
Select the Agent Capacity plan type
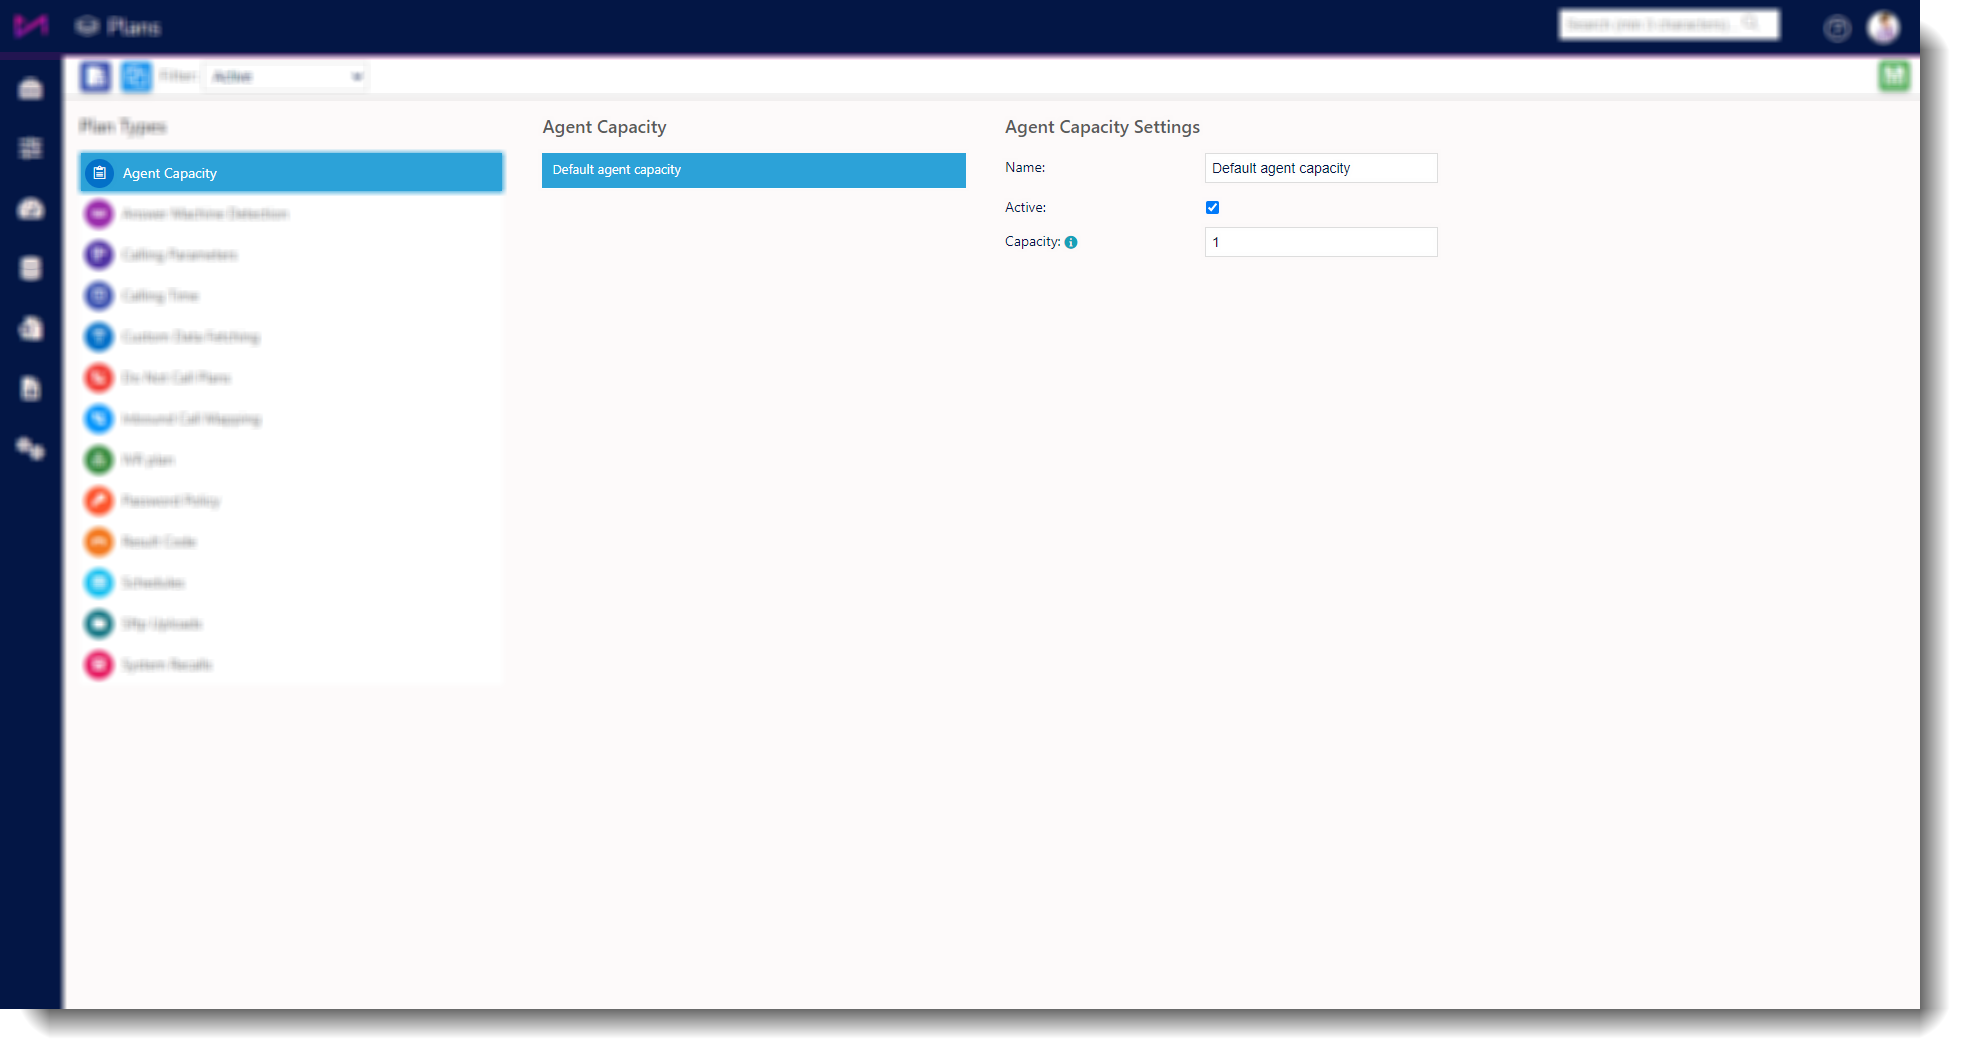(291, 173)
